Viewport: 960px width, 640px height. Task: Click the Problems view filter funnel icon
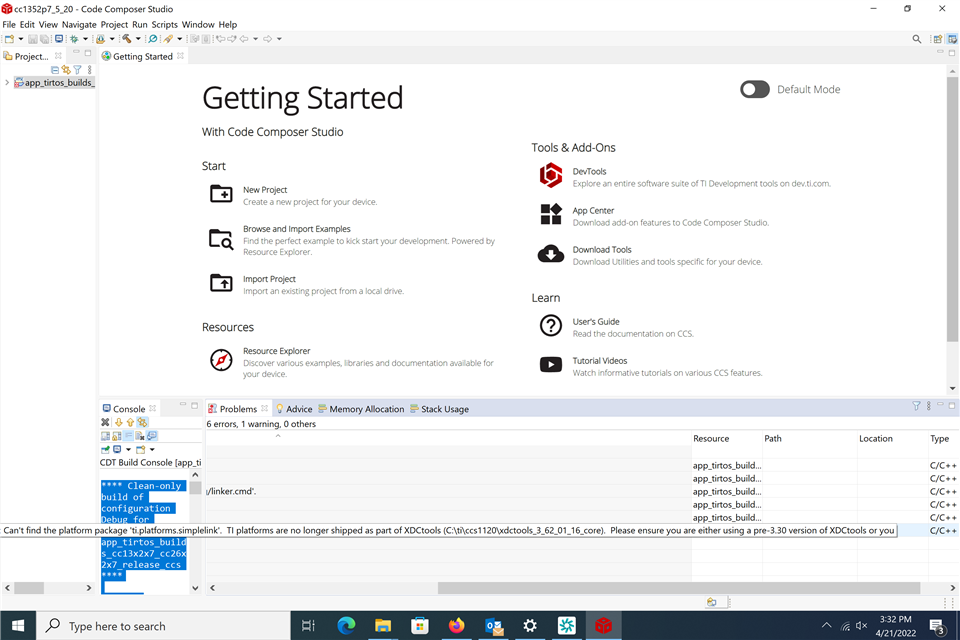pos(916,406)
